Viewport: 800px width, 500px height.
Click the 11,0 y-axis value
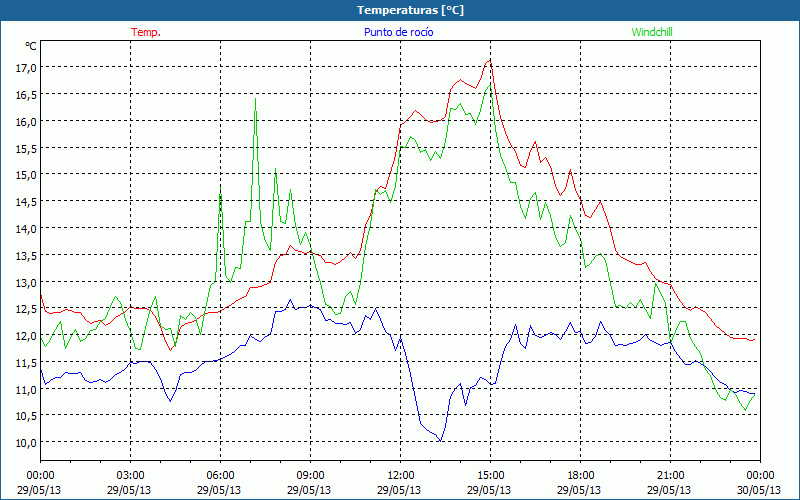(x=26, y=389)
